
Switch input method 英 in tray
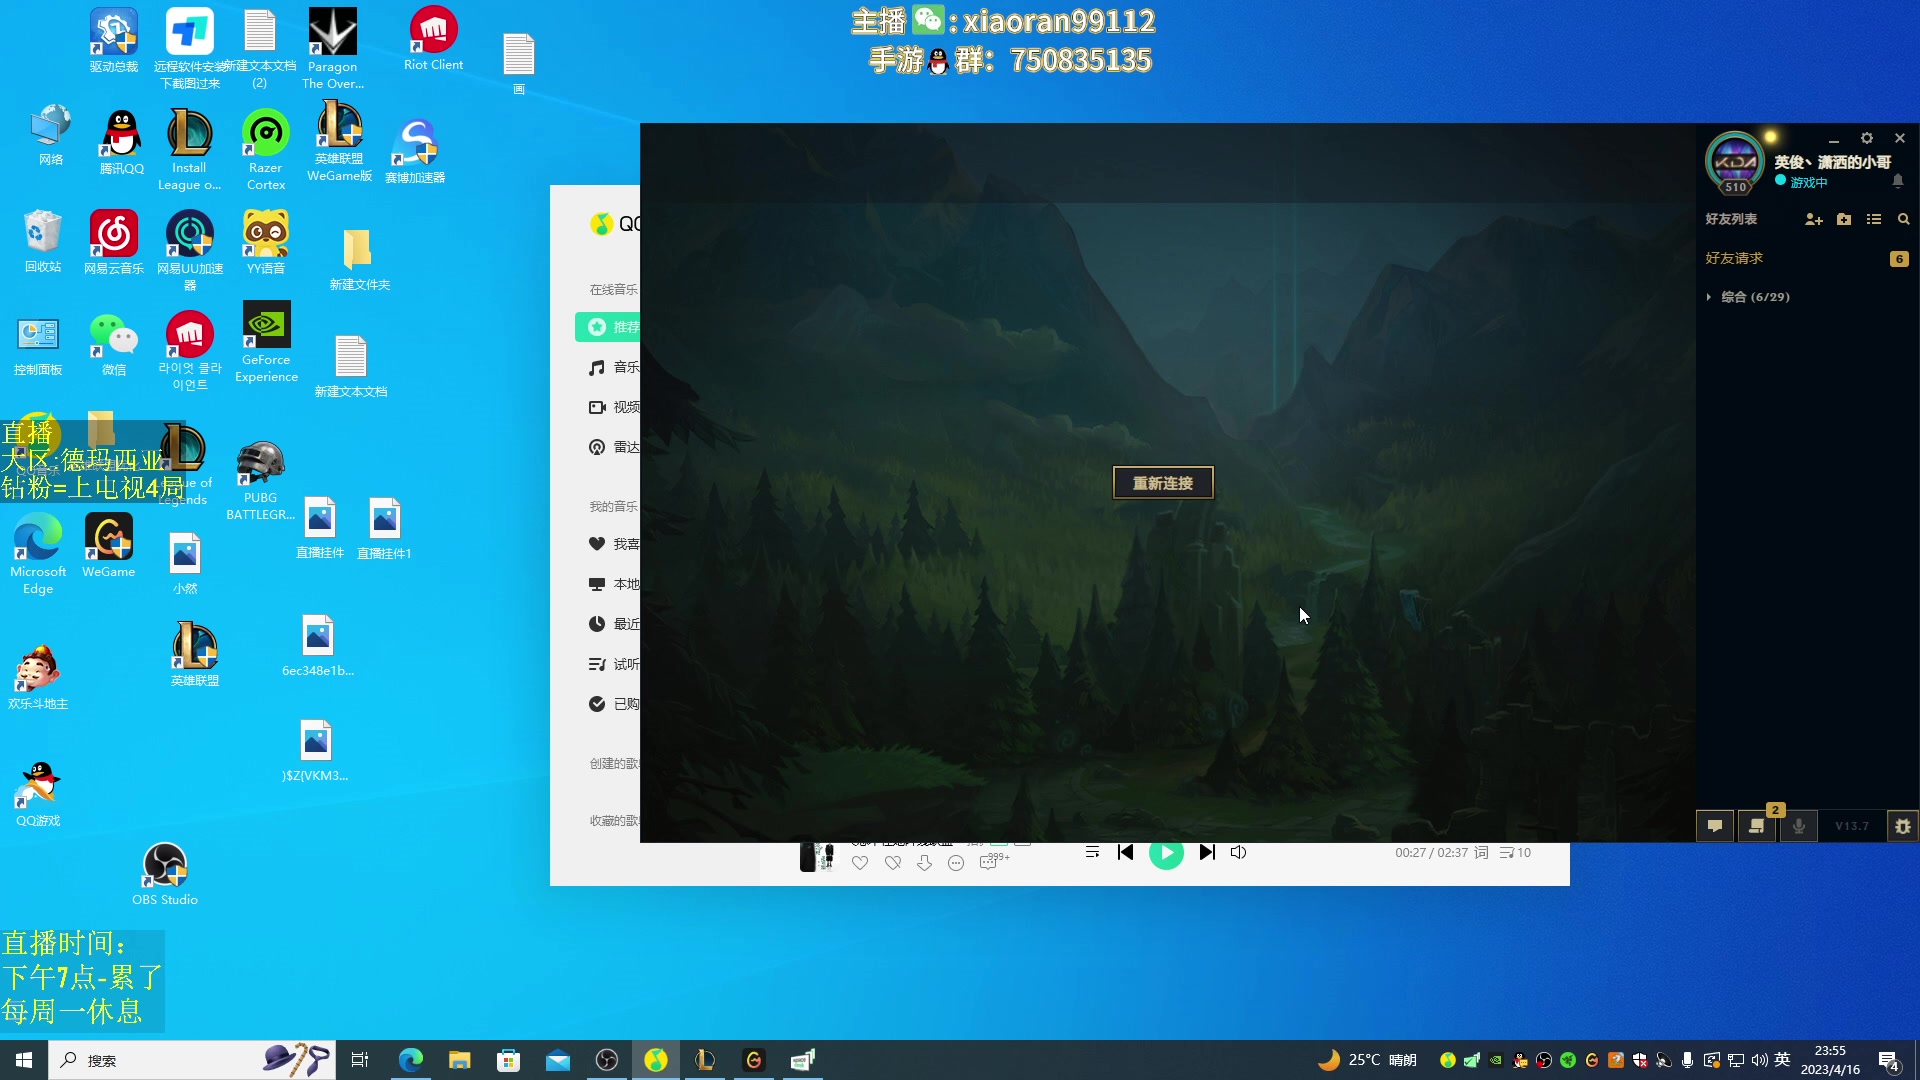[1782, 1060]
